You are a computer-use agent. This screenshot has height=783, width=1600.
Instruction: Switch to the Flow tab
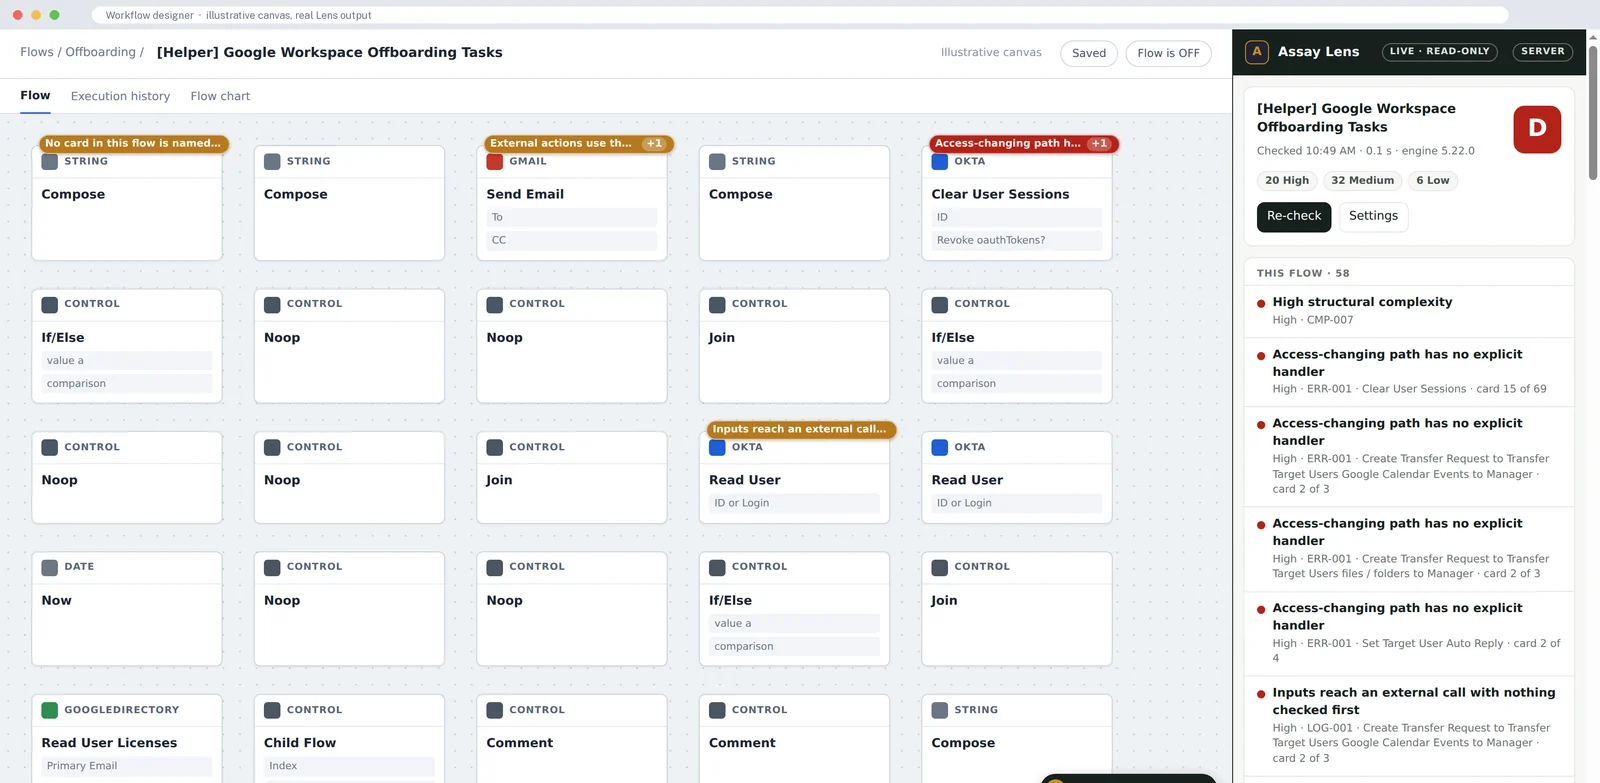tap(35, 96)
